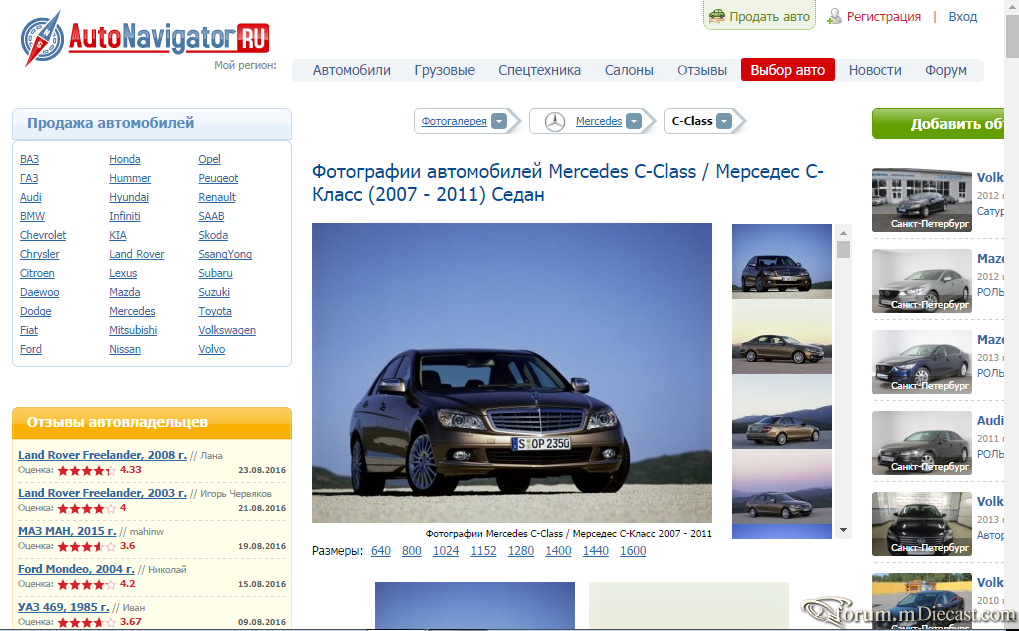
Task: Select the Toyota brand link
Action: pos(215,311)
